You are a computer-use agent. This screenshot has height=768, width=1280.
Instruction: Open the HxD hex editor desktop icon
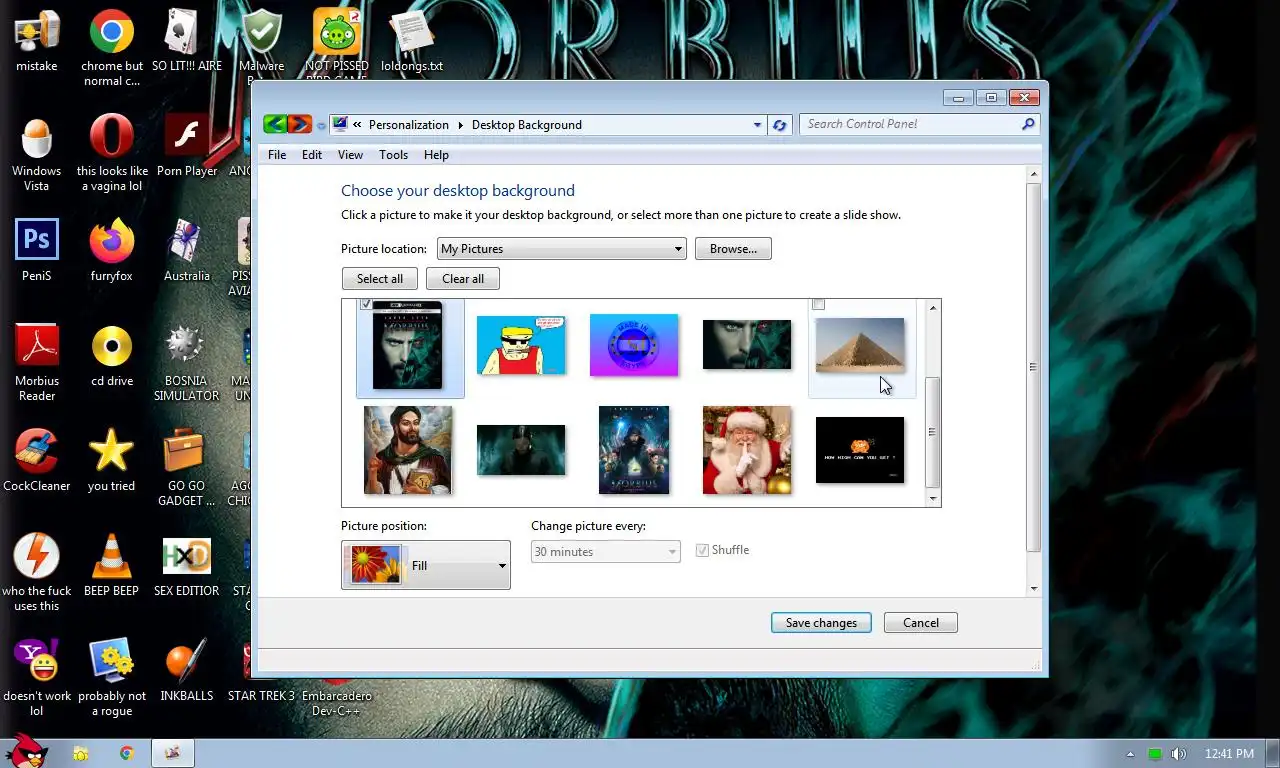[x=186, y=556]
